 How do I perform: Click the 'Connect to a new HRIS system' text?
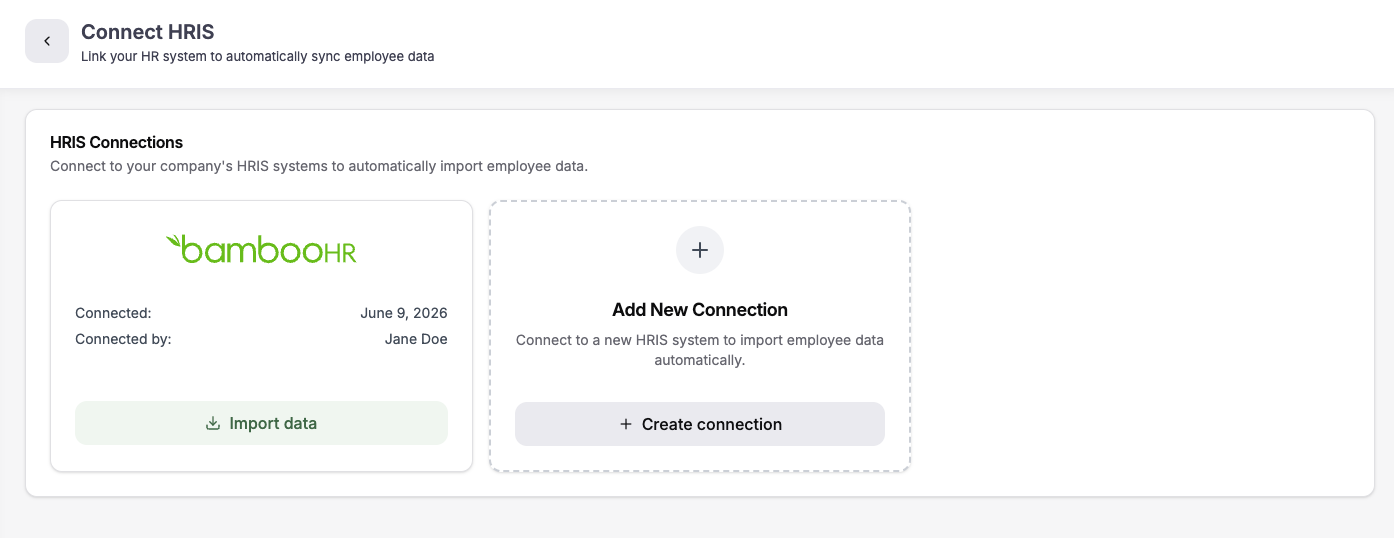pos(700,350)
